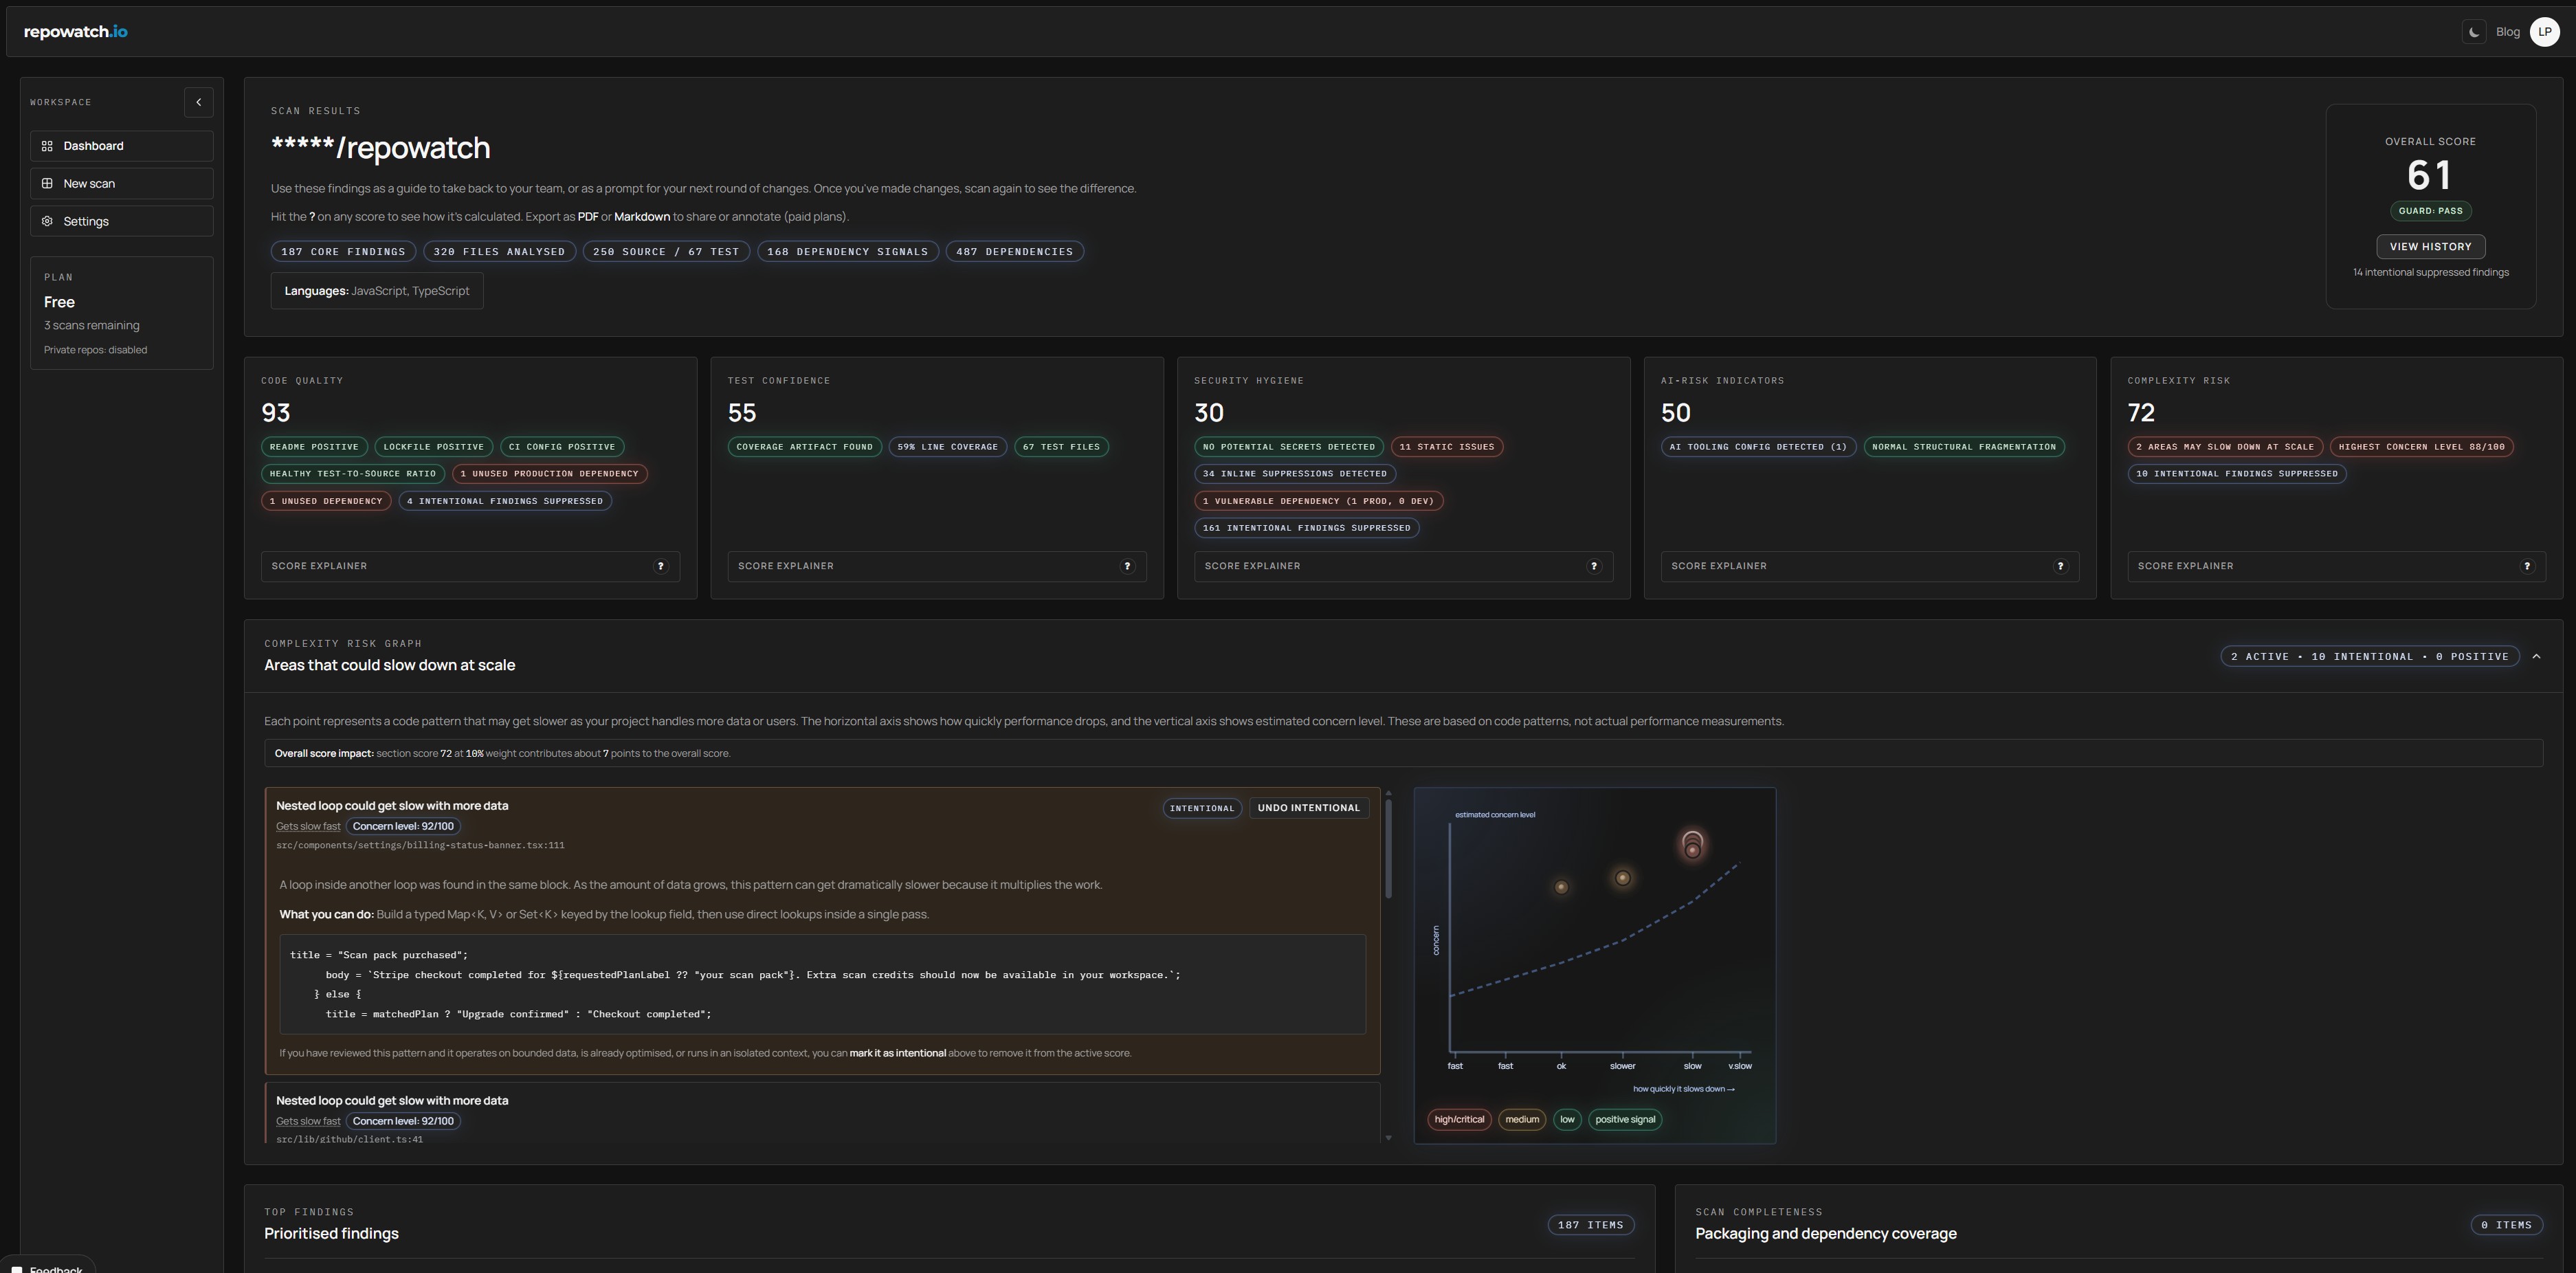Open Settings in the workspace sidebar
2576x1273 pixels.
point(122,221)
